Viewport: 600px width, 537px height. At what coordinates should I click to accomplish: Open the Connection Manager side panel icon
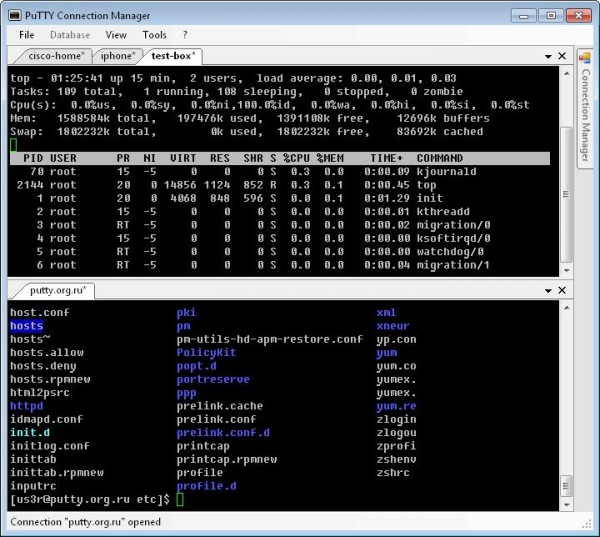point(584,59)
